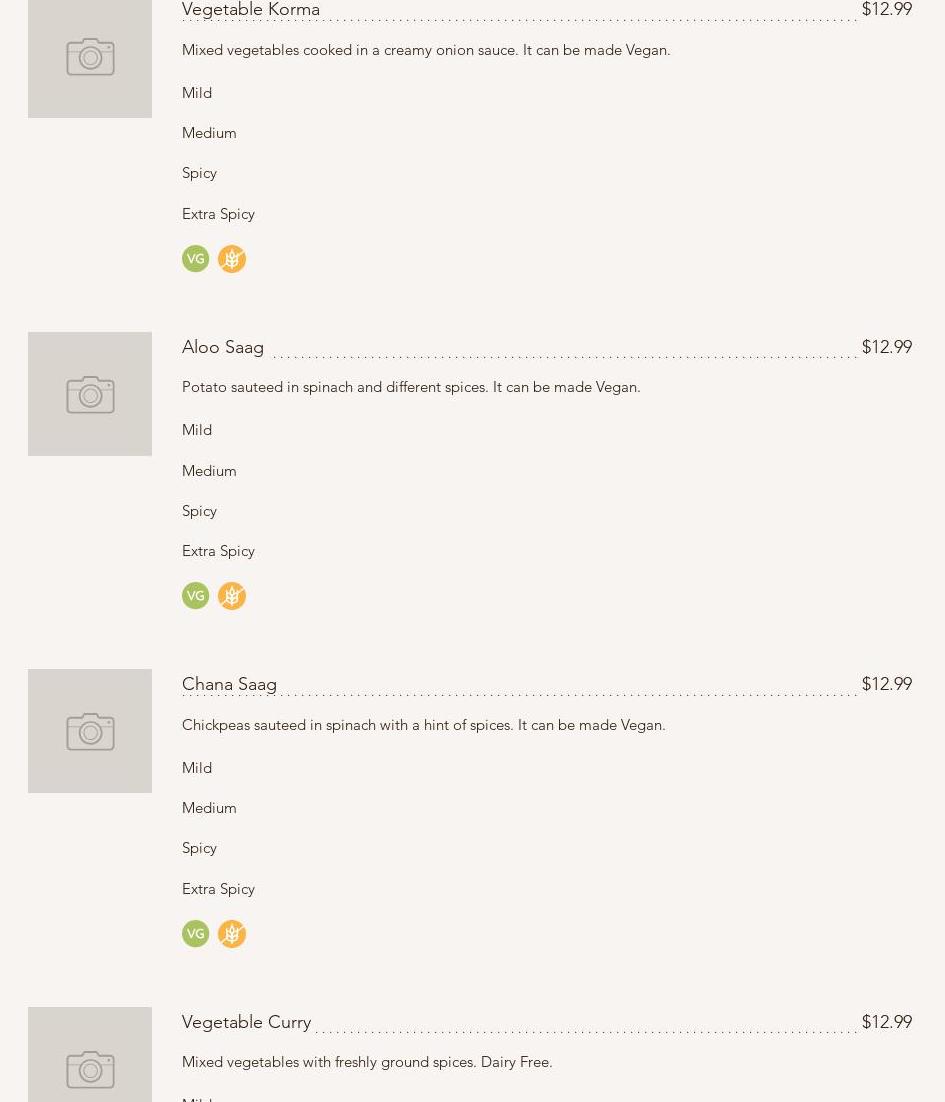Open the Vegetable Curry dish title
The width and height of the screenshot is (945, 1102).
point(246,1022)
